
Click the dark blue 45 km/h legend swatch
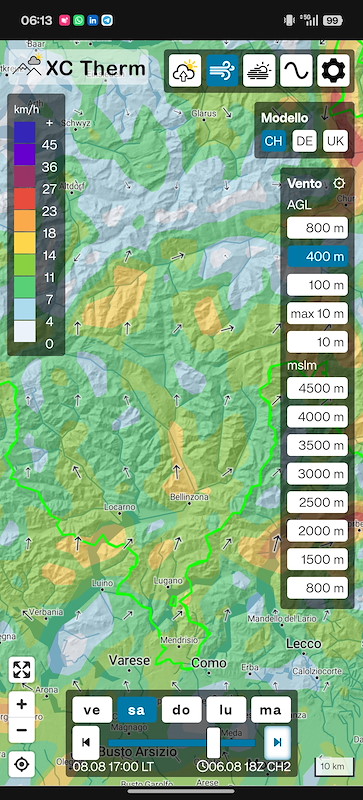pos(25,132)
